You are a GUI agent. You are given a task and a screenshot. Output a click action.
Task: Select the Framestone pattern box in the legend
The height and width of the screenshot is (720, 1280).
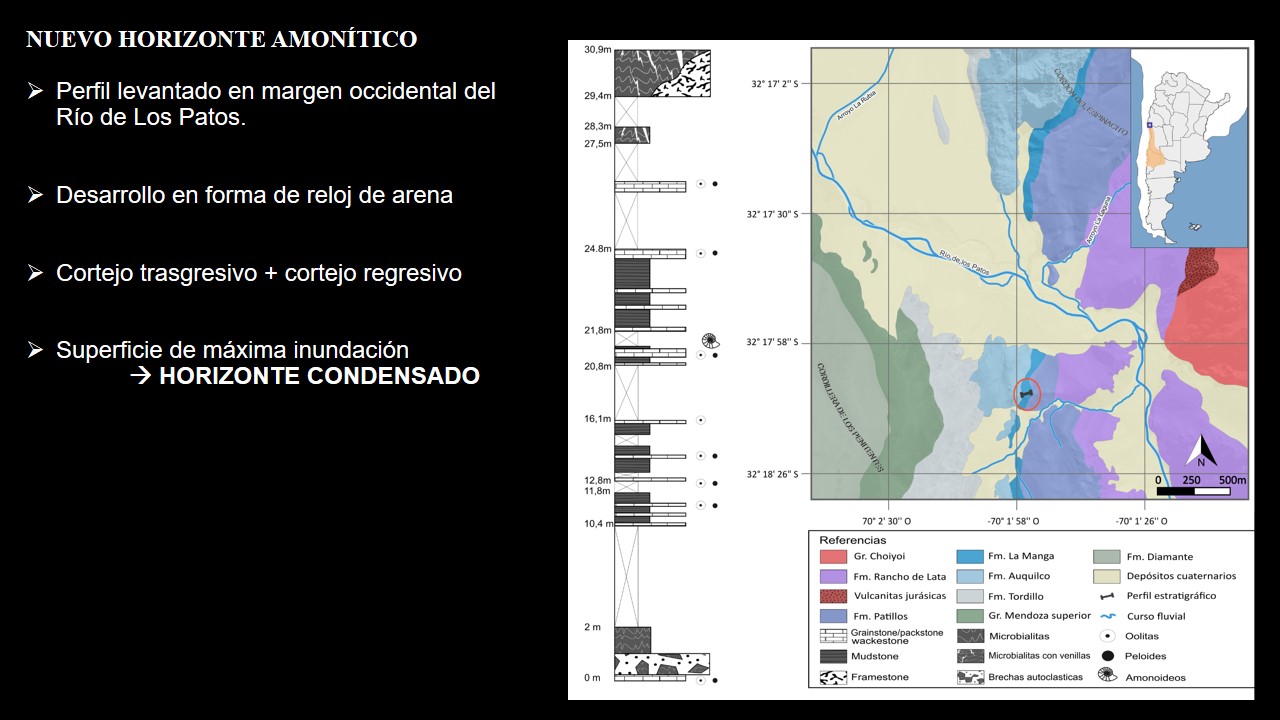(833, 677)
